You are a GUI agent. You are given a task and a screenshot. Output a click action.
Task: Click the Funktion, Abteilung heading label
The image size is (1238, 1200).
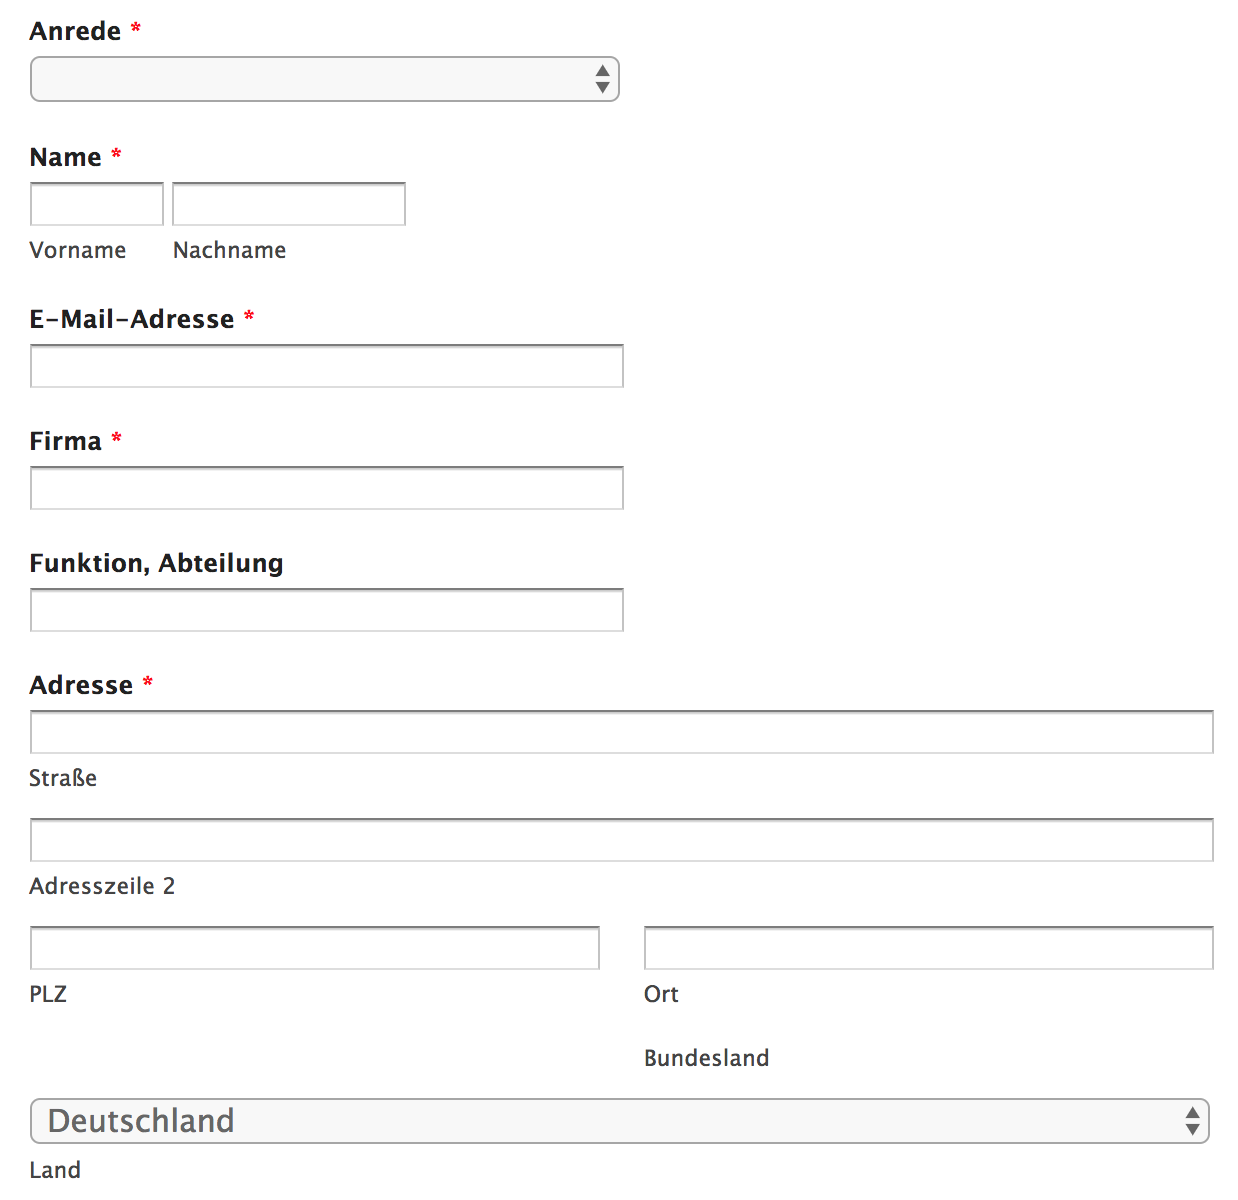coord(157,563)
